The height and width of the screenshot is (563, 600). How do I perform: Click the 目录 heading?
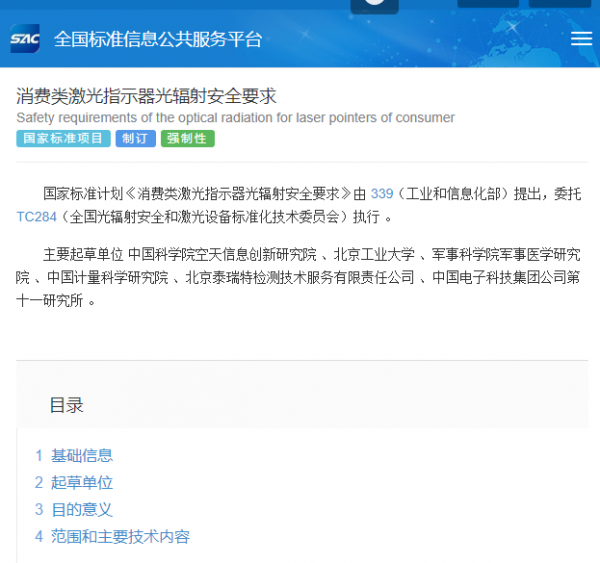(66, 405)
